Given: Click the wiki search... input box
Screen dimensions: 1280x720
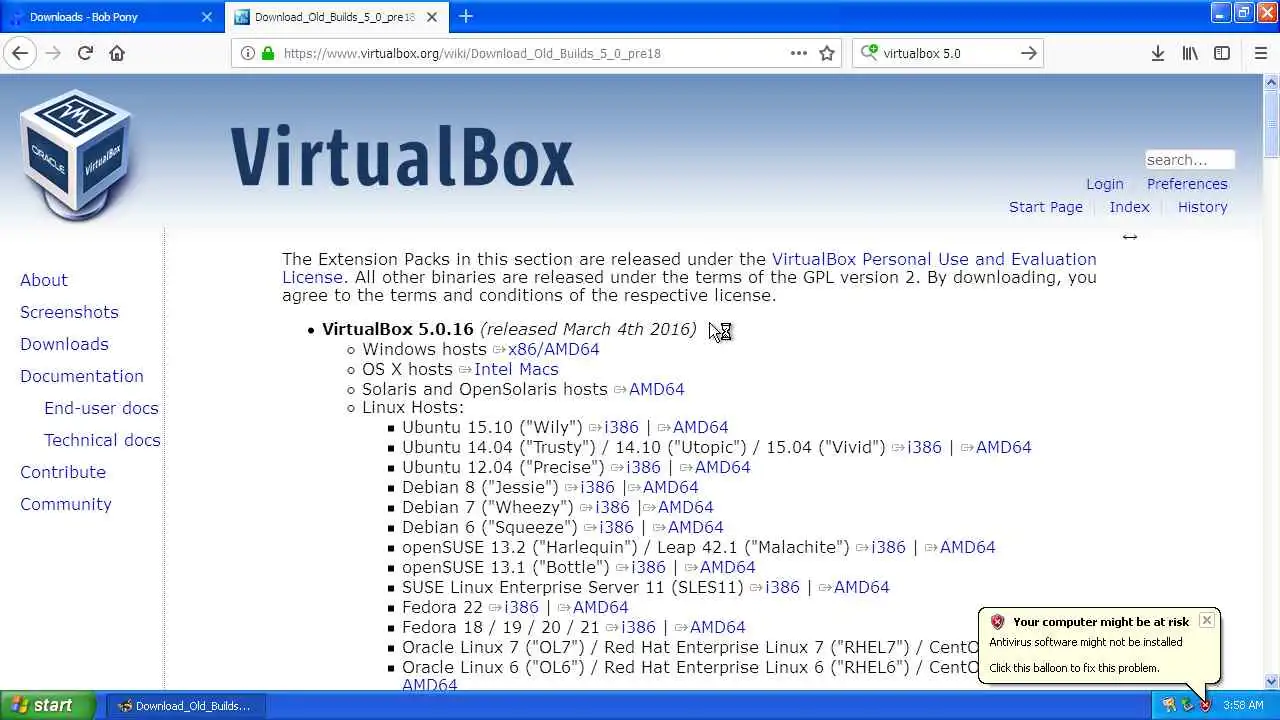Looking at the screenshot, I should point(1190,160).
